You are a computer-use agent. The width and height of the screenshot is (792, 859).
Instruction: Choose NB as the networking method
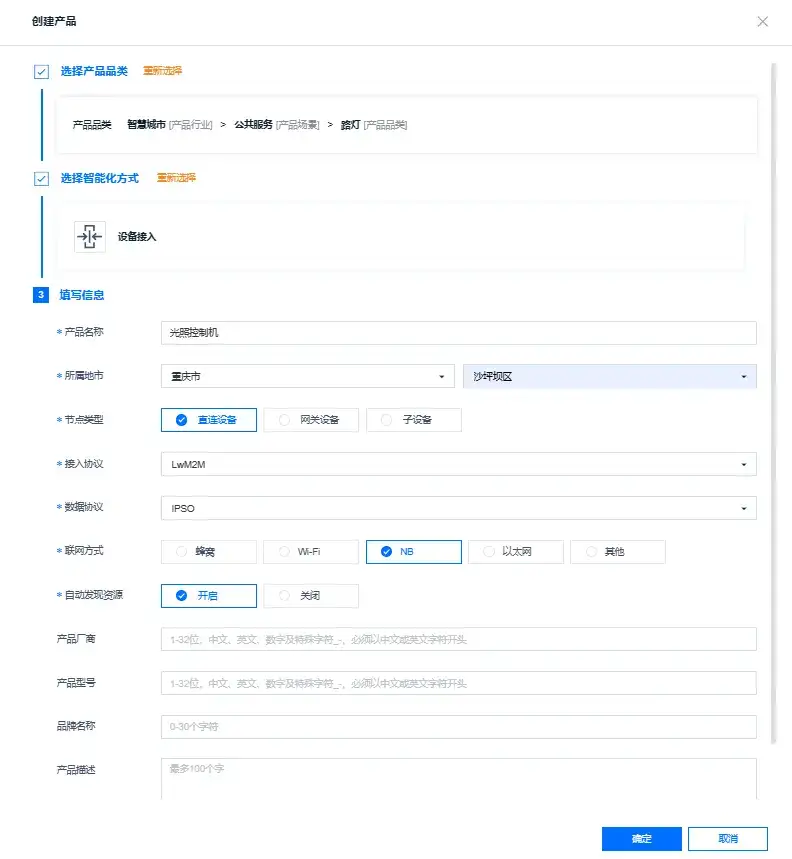coord(414,552)
